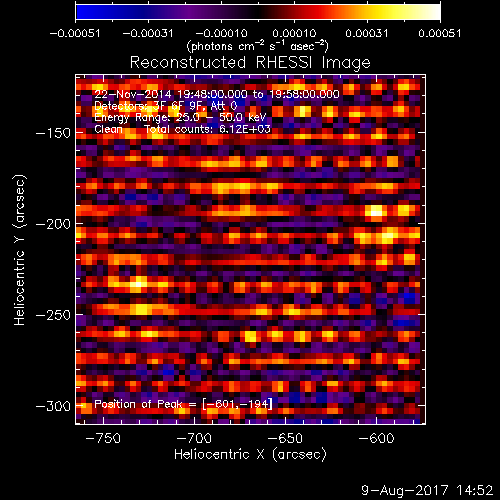500x500 pixels.
Task: Click the Total counts 6.12E+03 text
Action: tap(207, 129)
